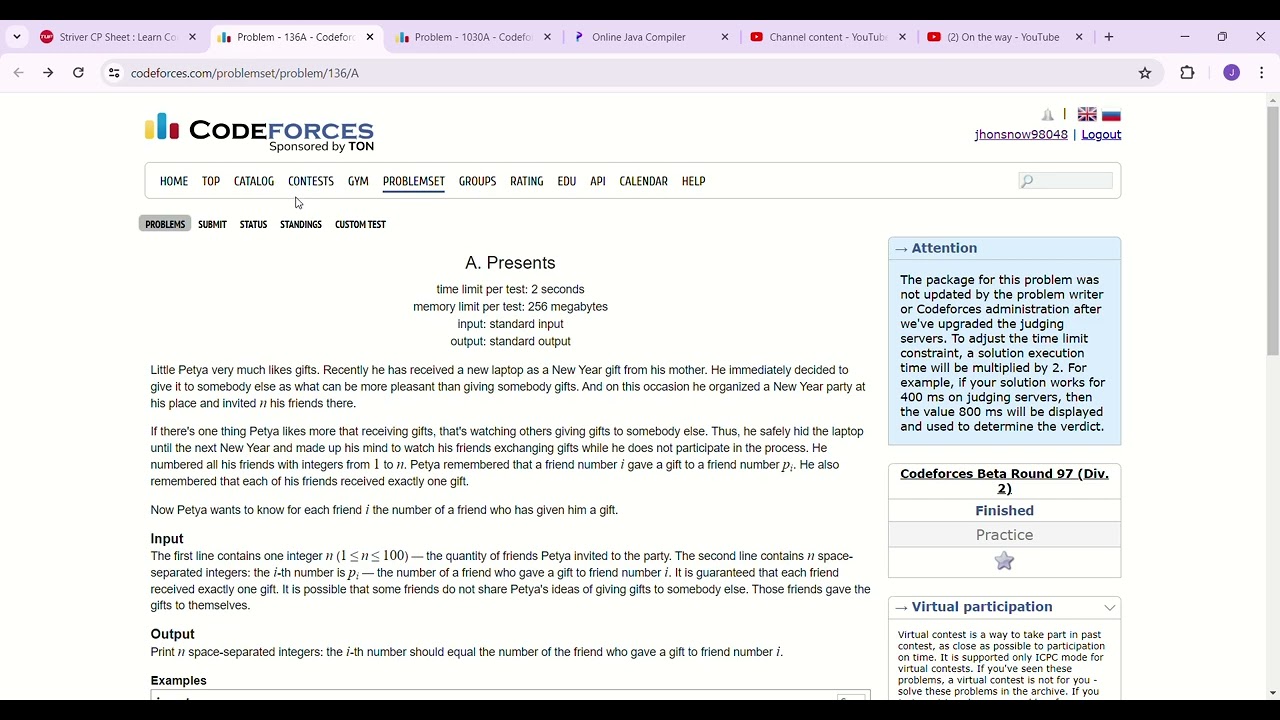Open the CATALOG menu item
Image resolution: width=1280 pixels, height=720 pixels.
(x=254, y=181)
